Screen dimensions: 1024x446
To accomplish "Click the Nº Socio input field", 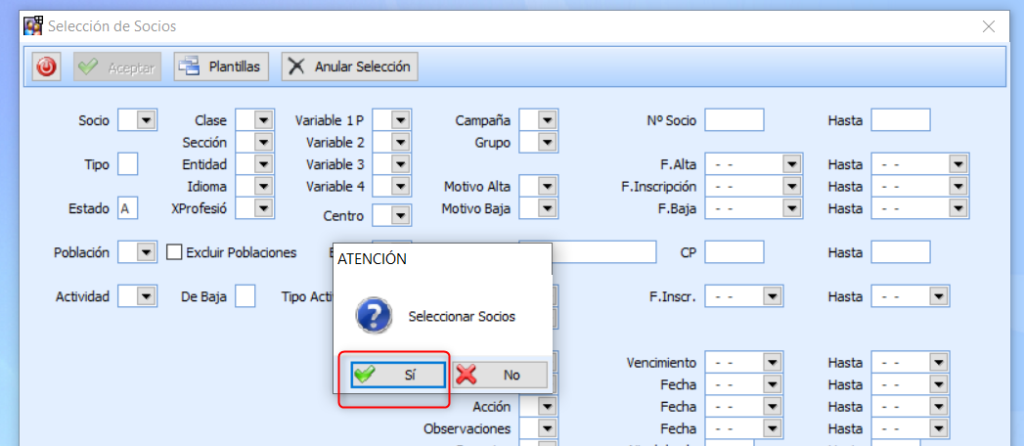I will coord(734,120).
